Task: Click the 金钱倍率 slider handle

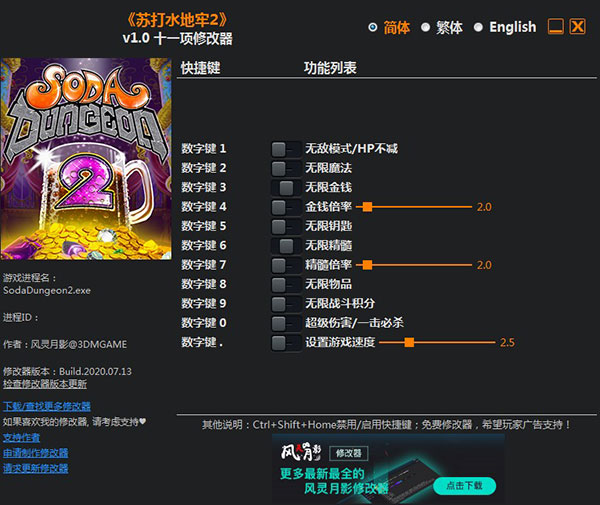Action: coord(367,207)
